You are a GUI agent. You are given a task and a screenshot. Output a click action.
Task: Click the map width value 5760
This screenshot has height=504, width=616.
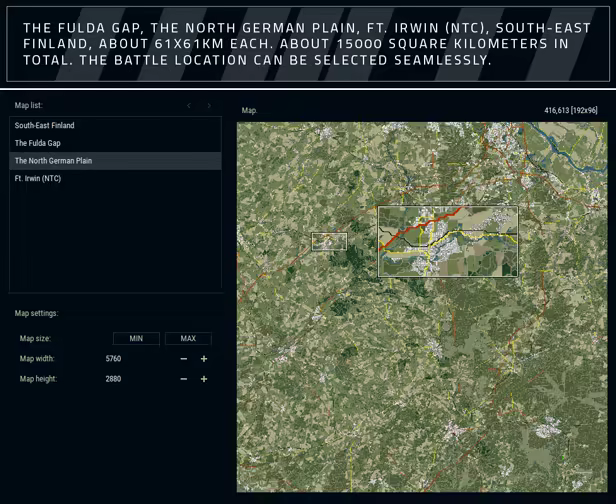click(113, 359)
